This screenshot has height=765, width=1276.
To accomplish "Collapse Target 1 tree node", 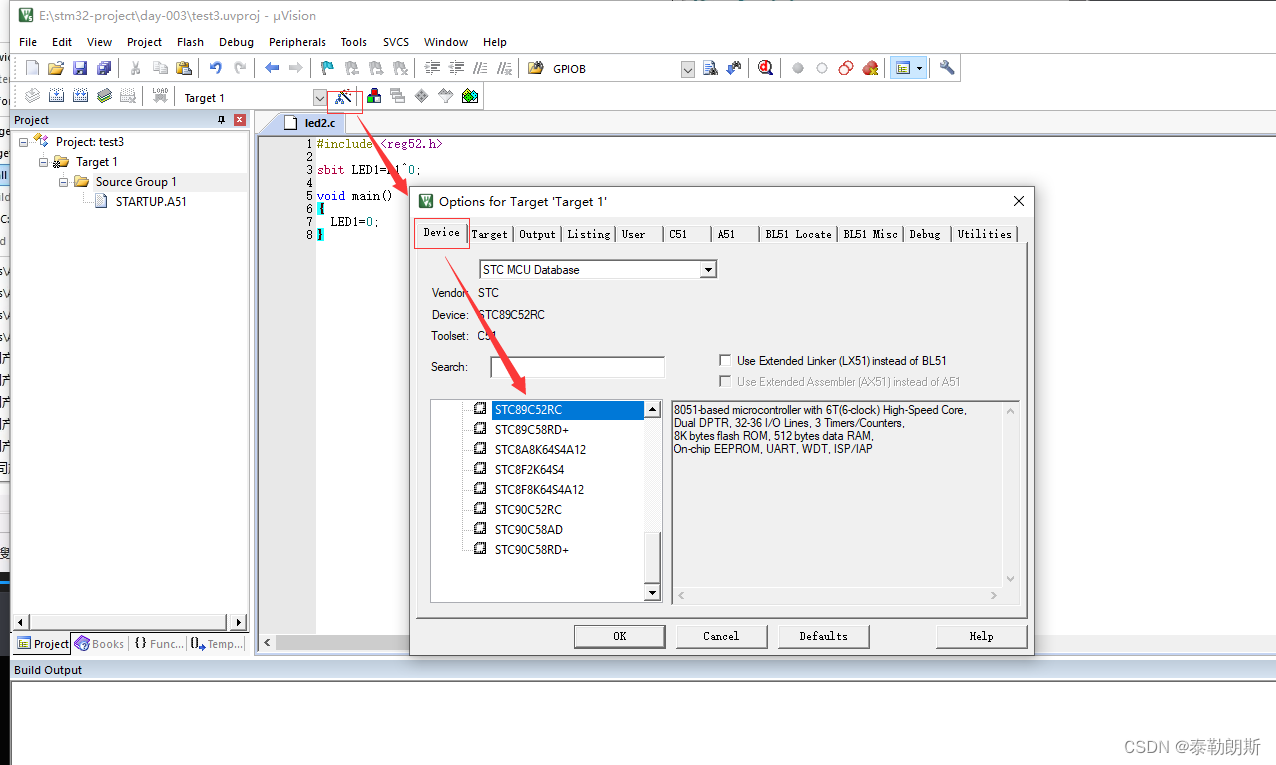I will (44, 162).
